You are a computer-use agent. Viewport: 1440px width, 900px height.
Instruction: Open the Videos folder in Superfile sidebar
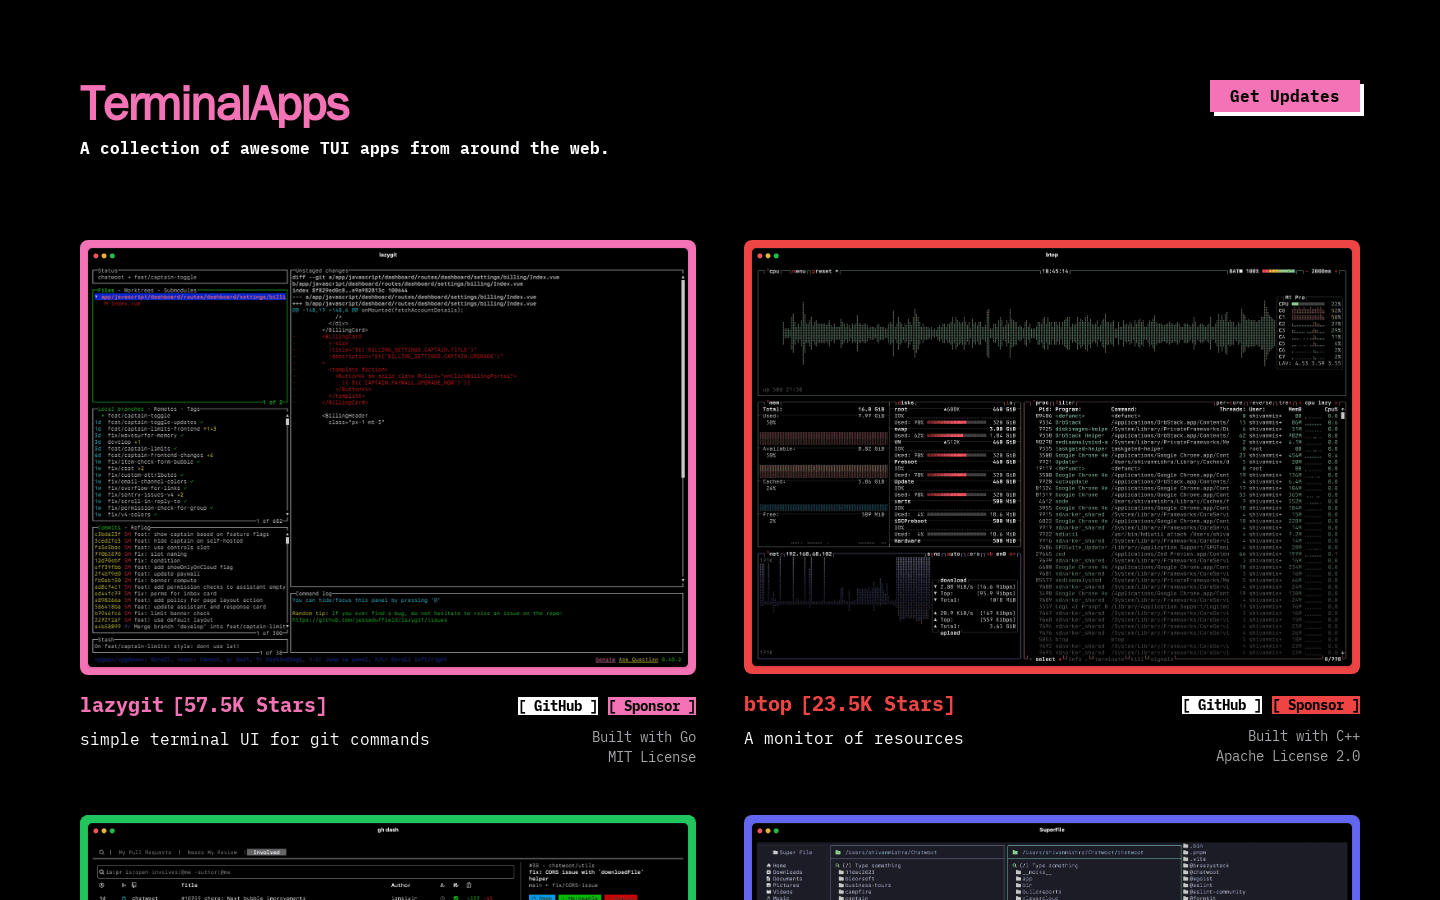pos(782,891)
